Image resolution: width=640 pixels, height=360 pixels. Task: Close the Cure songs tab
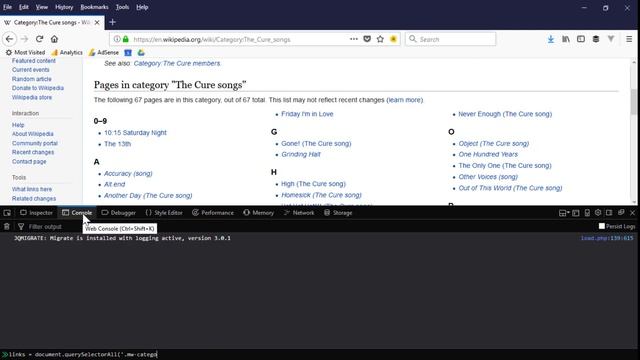[x=97, y=22]
